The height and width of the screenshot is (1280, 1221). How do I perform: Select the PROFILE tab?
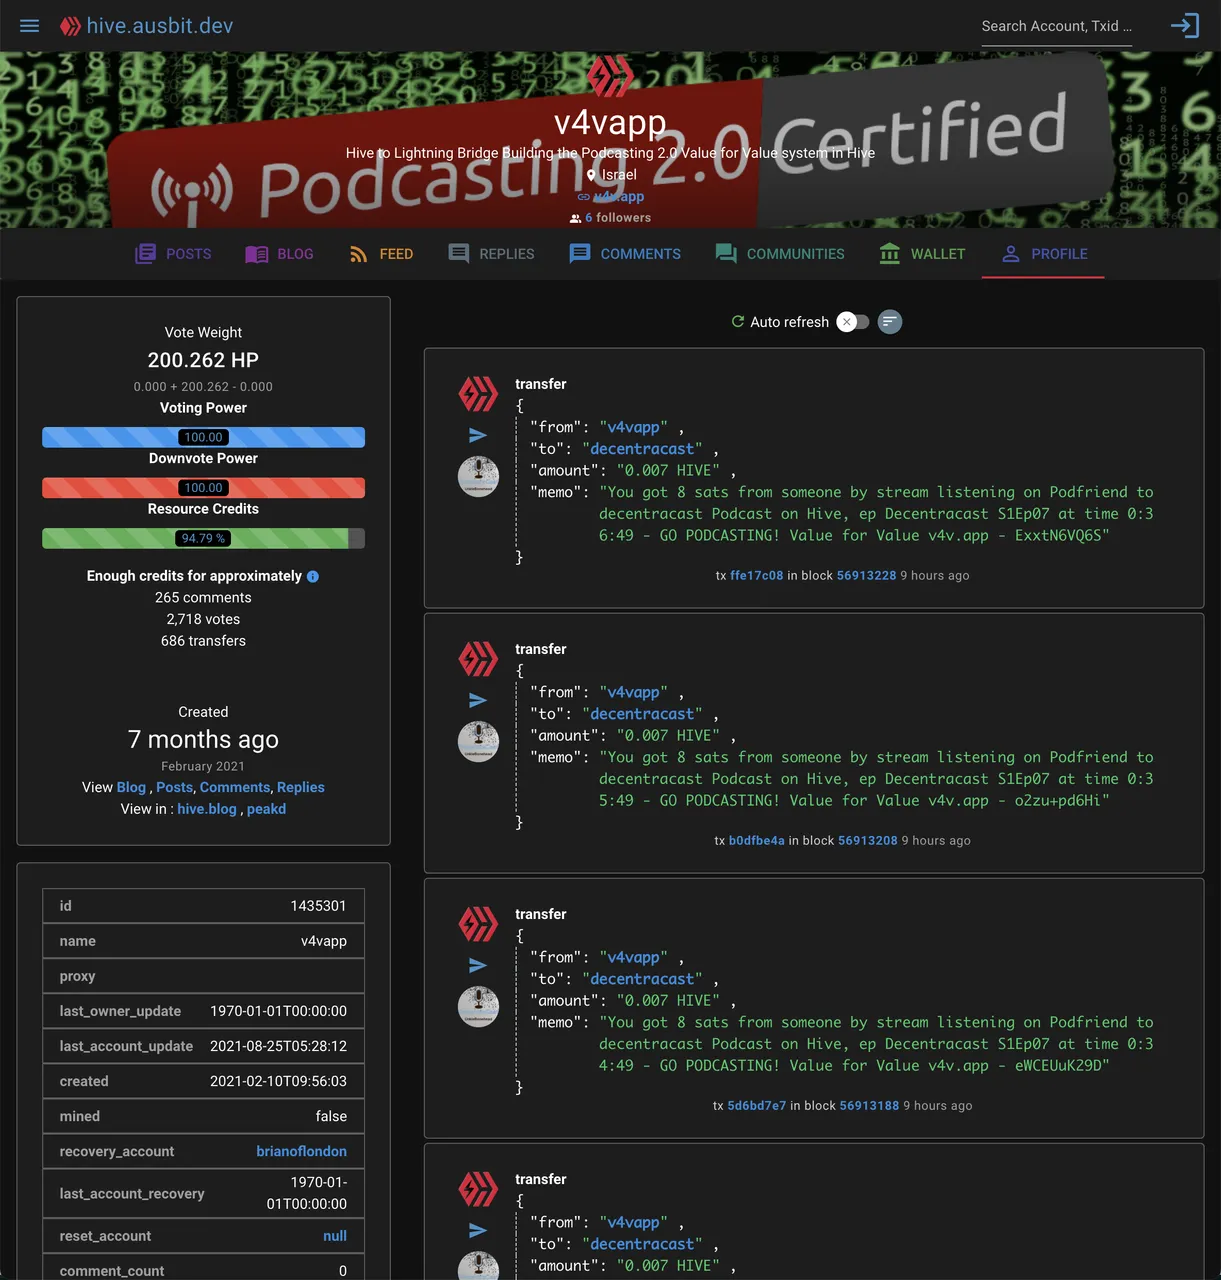[1043, 254]
